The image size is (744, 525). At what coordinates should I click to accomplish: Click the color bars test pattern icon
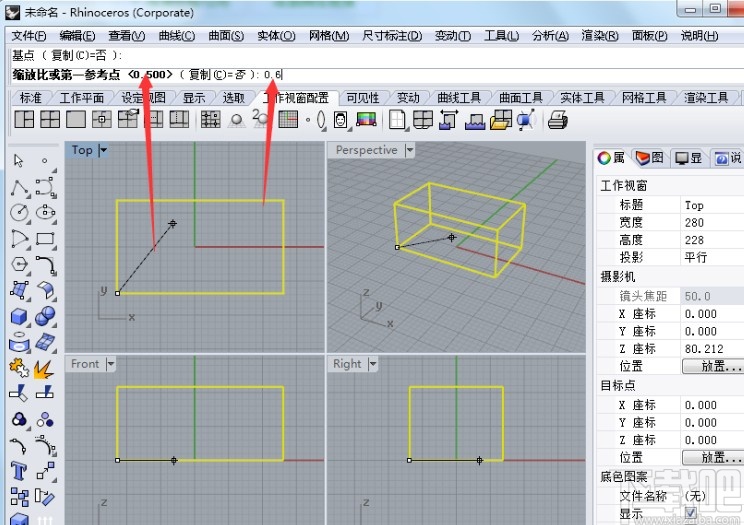tap(366, 119)
